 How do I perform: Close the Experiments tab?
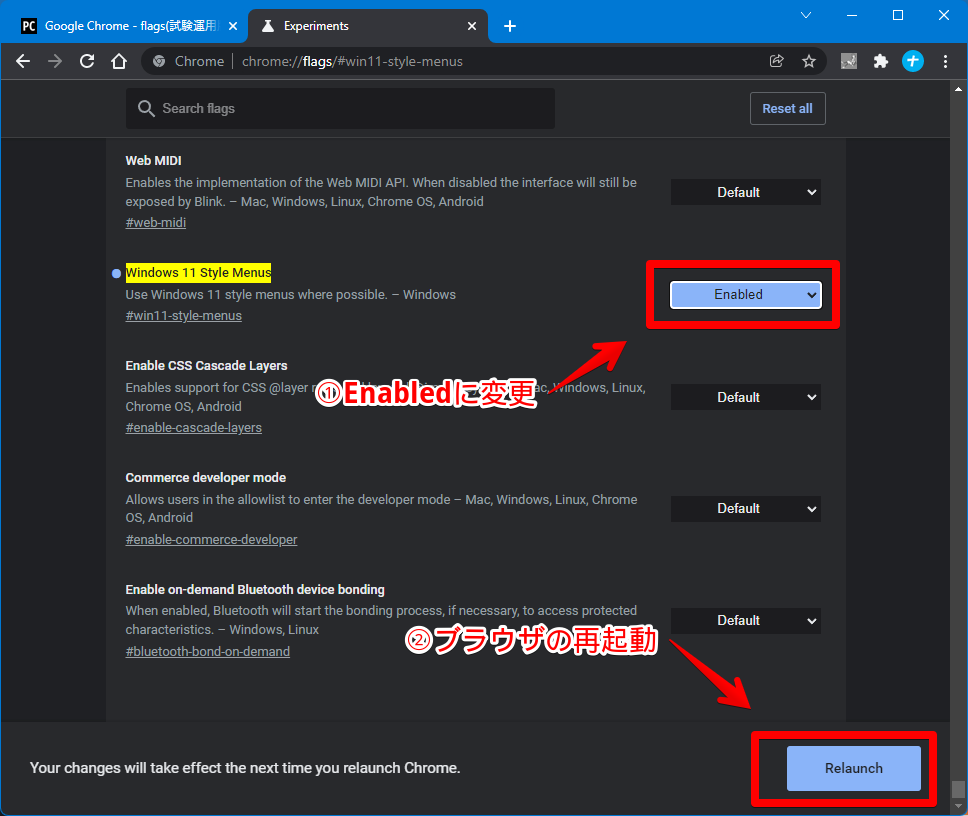[472, 26]
